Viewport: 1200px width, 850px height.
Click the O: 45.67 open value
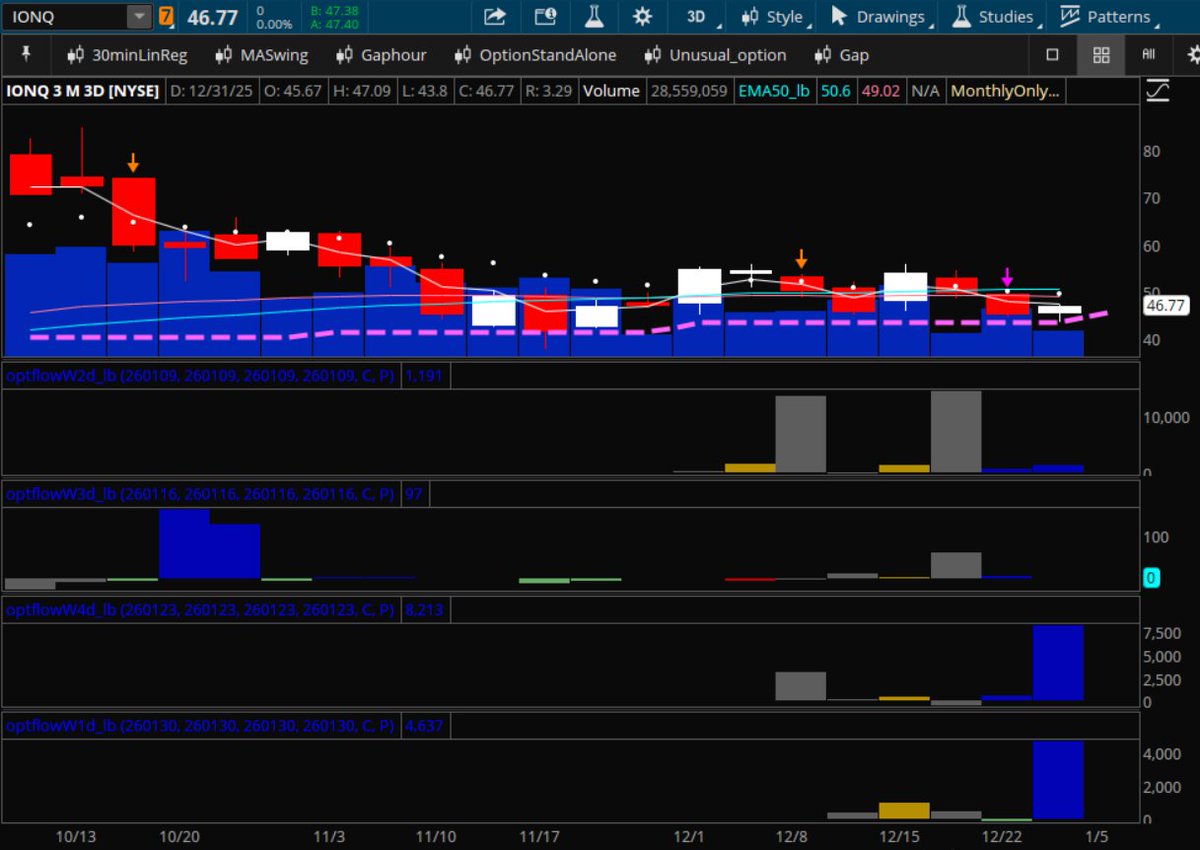click(293, 91)
